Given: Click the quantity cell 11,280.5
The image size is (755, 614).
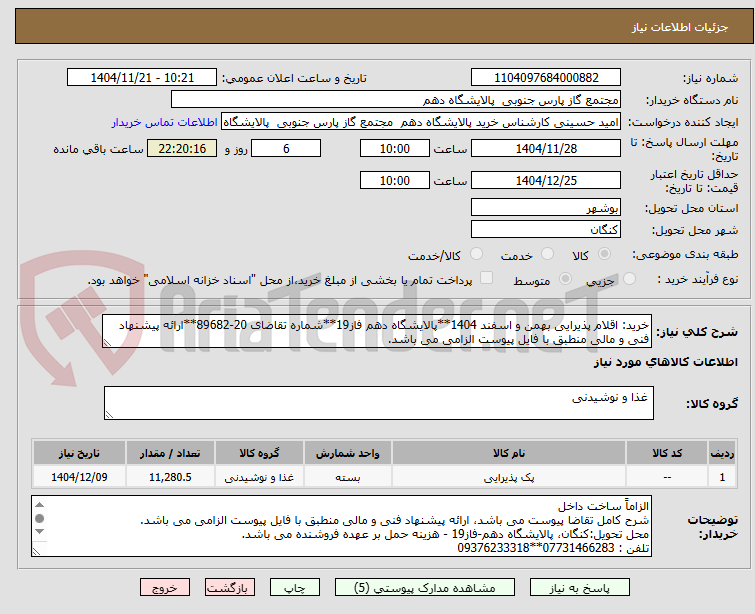Looking at the screenshot, I should 170,477.
